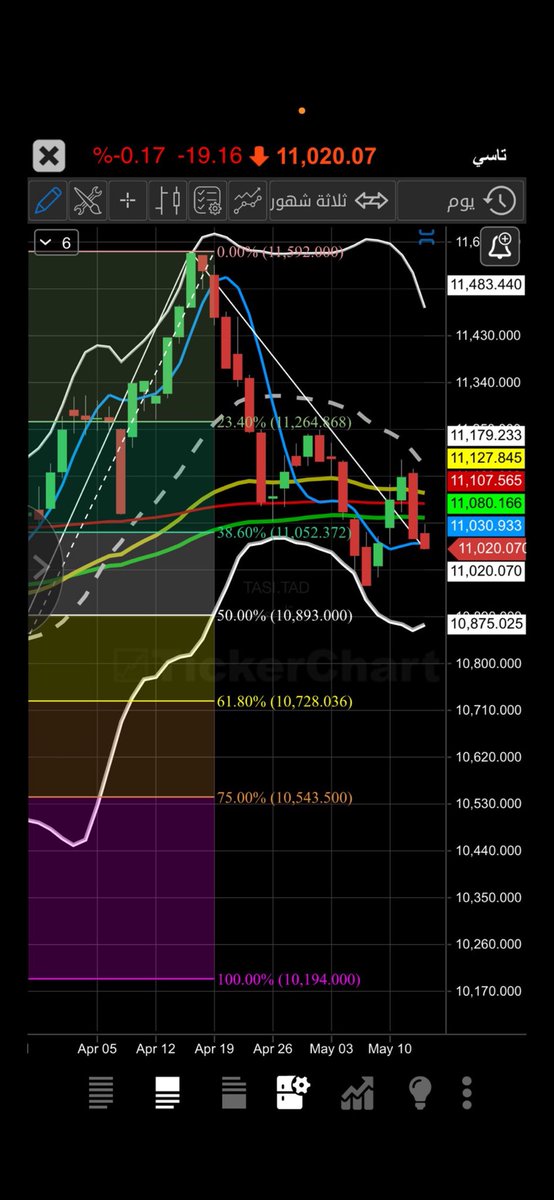
Task: Click the blue 11,030.933 indicator tag
Action: pyautogui.click(x=487, y=525)
